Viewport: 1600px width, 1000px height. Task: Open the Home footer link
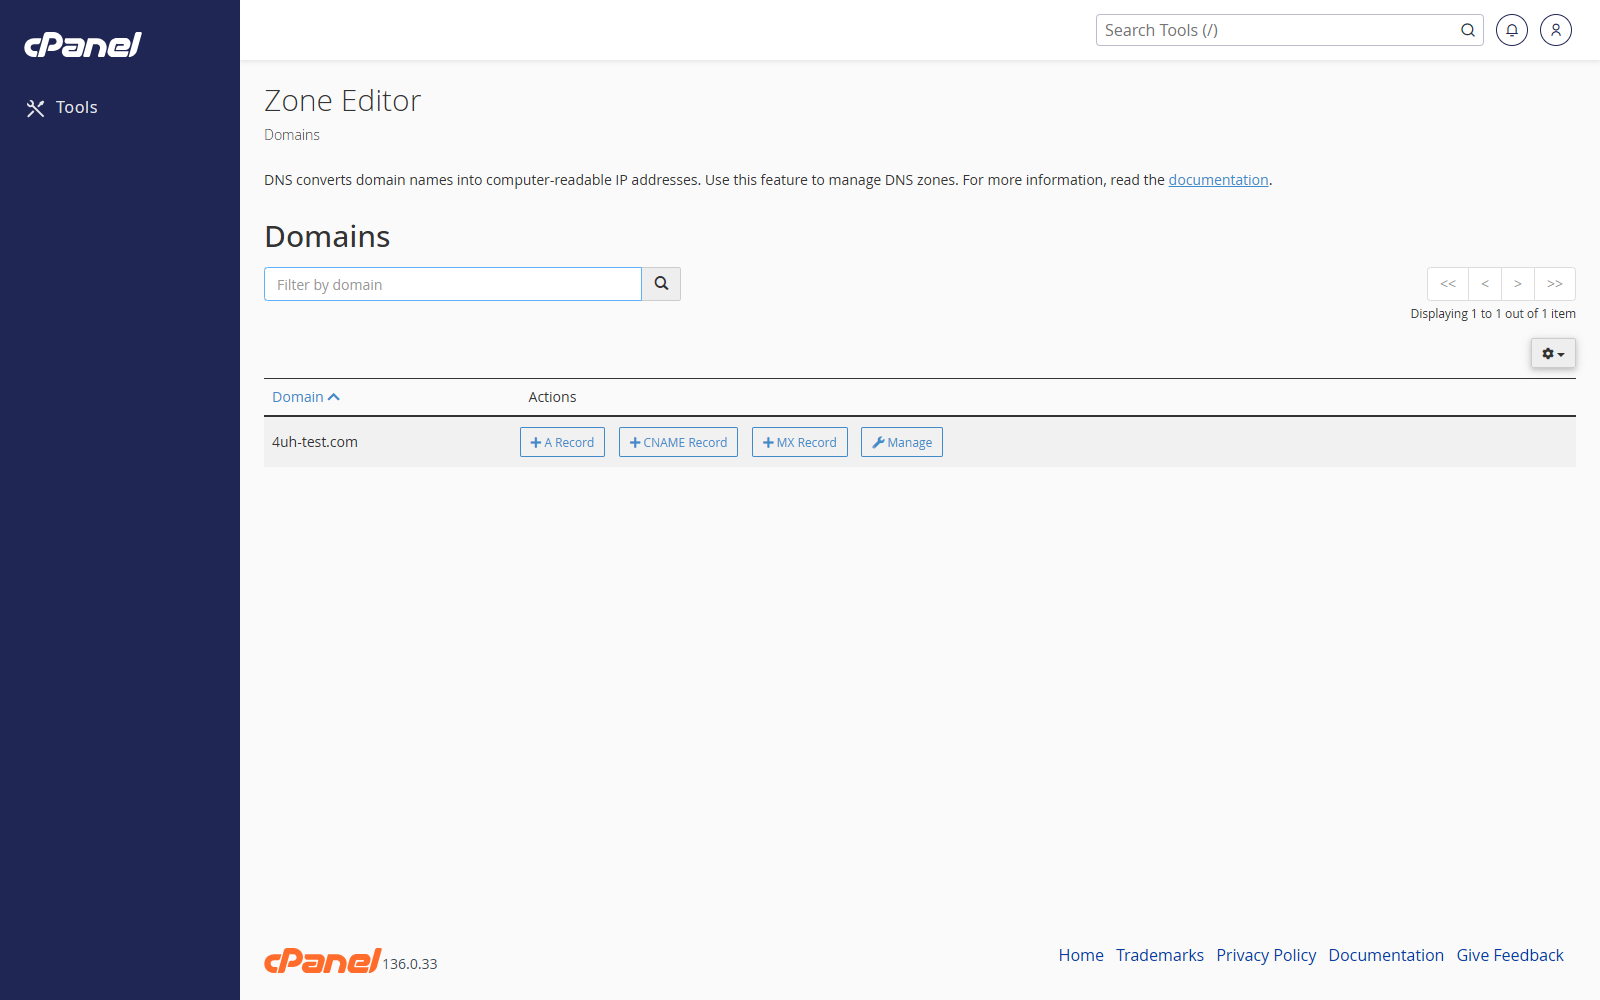click(1081, 955)
